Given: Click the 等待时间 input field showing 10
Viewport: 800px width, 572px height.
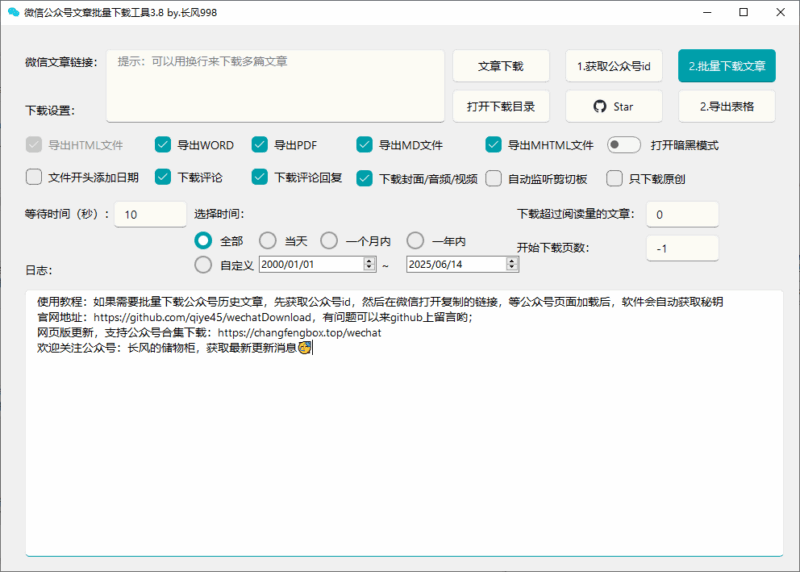Looking at the screenshot, I should click(151, 214).
